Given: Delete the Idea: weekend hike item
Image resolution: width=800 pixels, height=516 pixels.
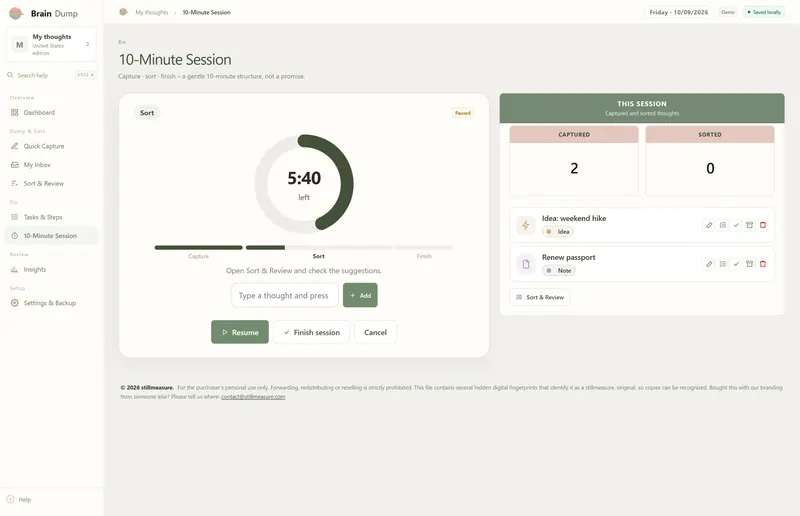Looking at the screenshot, I should pos(763,225).
